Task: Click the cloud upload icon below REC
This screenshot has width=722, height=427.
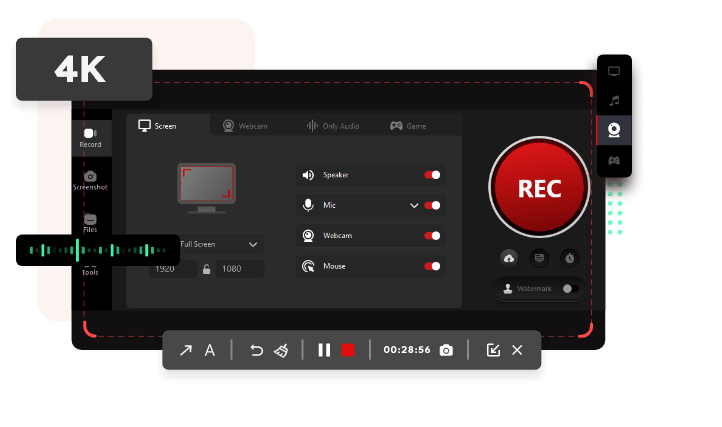Action: point(509,258)
